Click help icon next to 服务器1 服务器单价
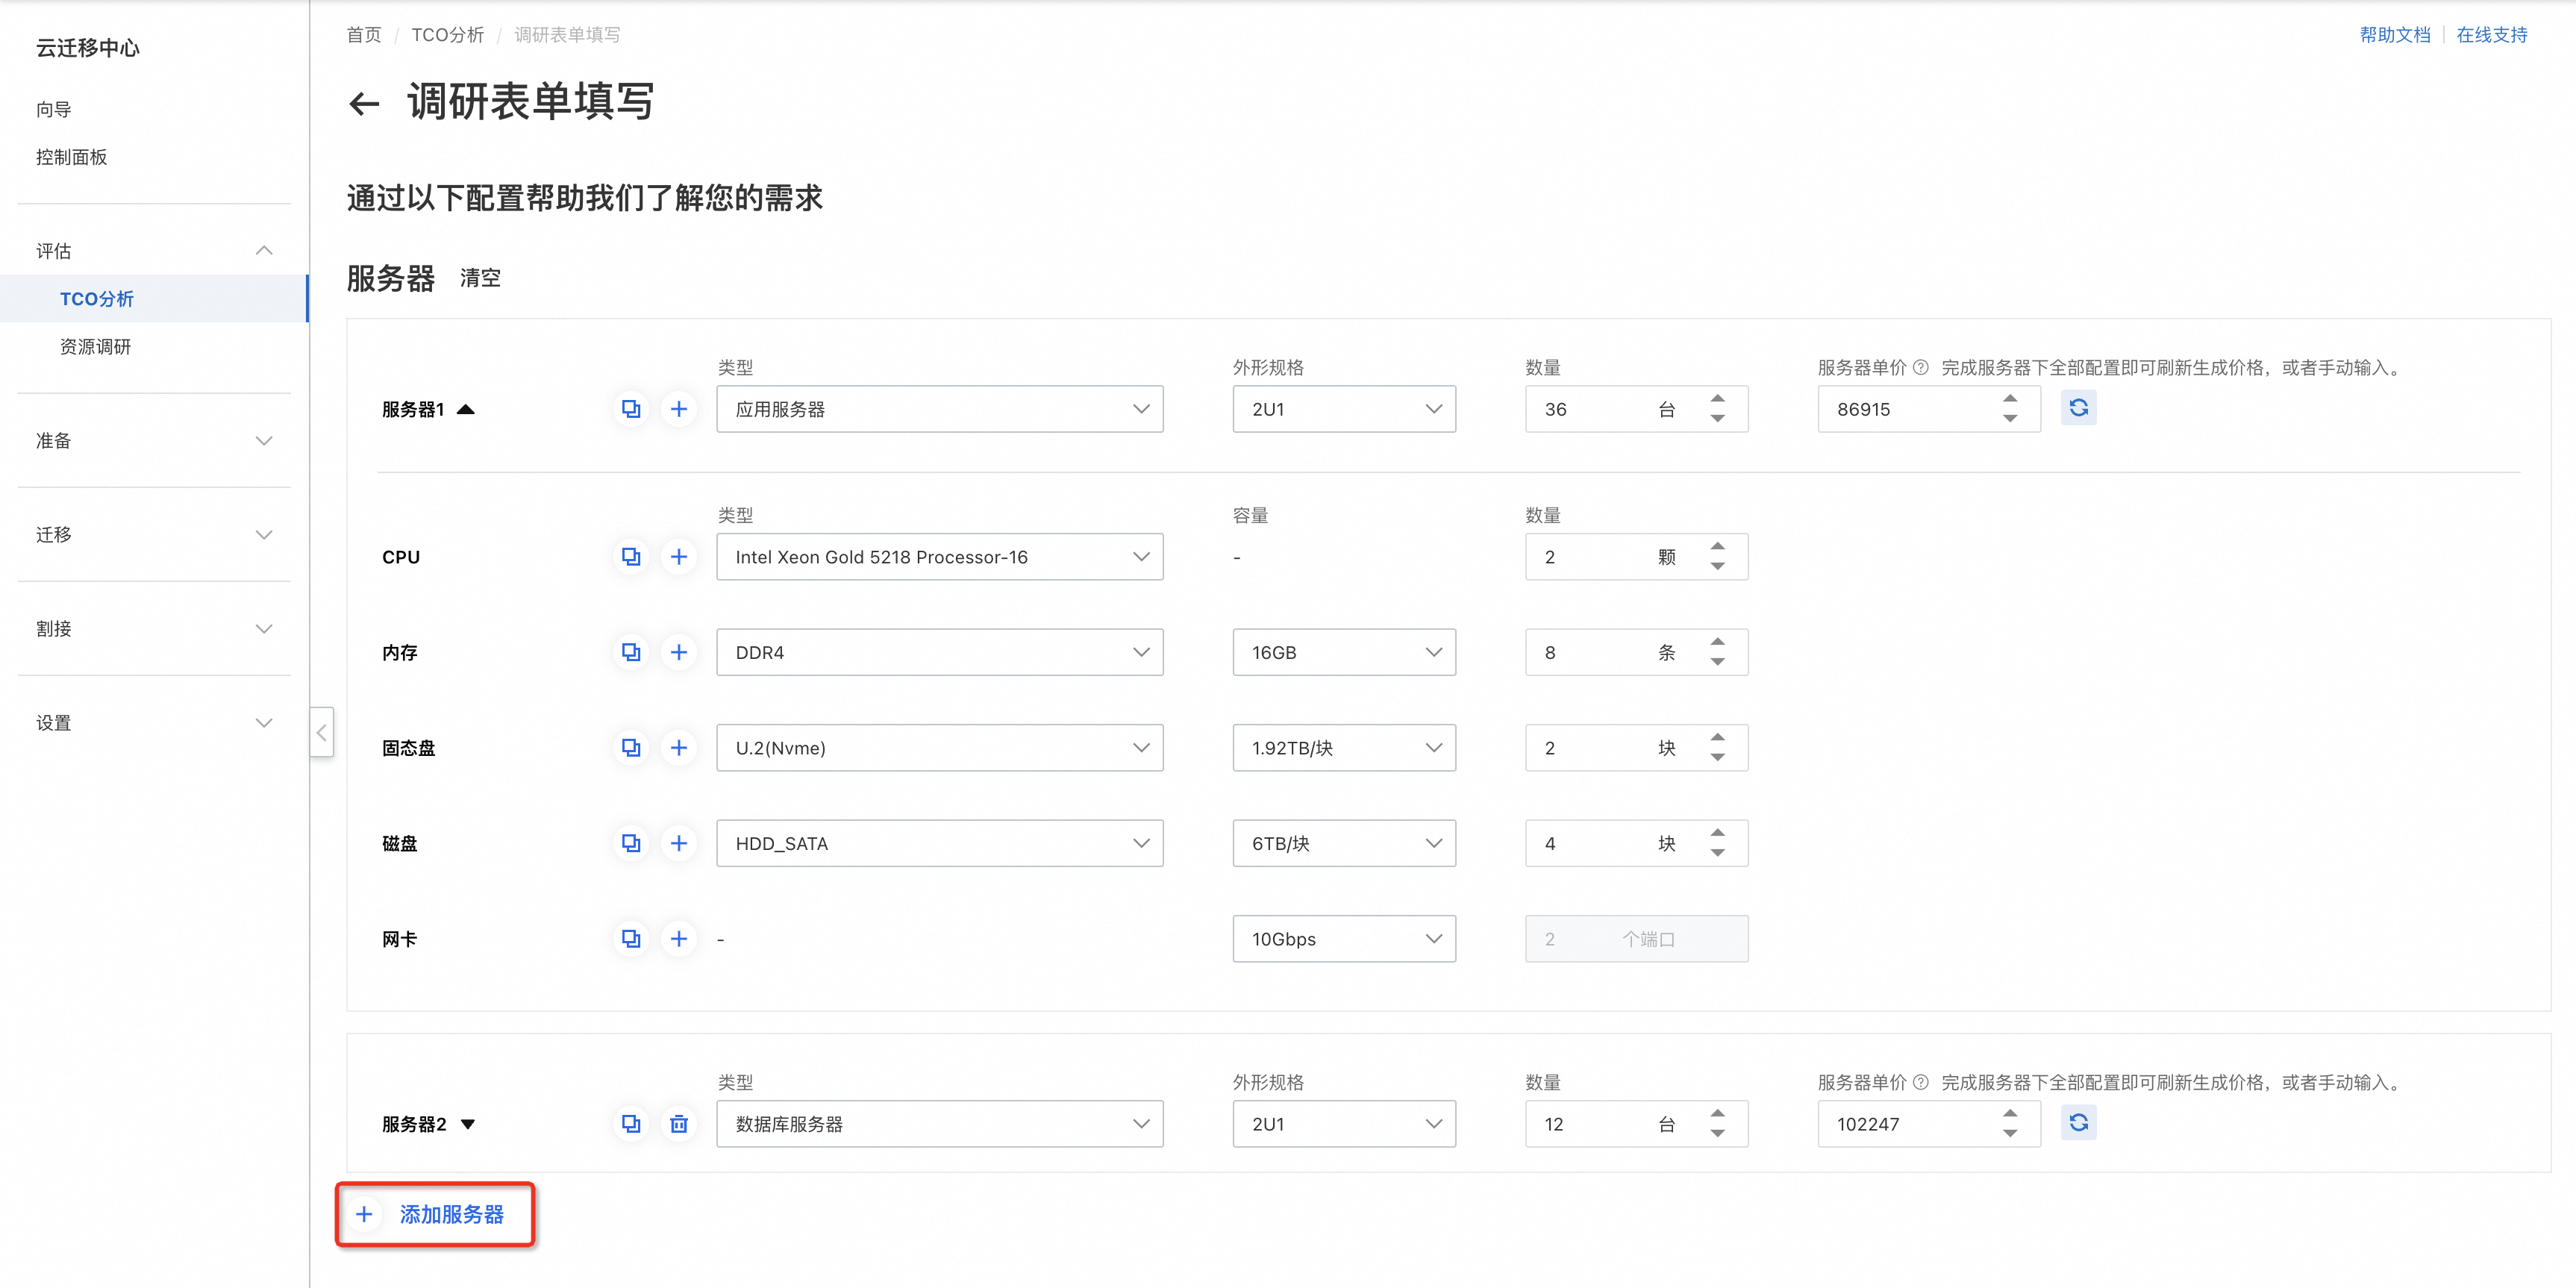This screenshot has width=2576, height=1288. (1920, 367)
